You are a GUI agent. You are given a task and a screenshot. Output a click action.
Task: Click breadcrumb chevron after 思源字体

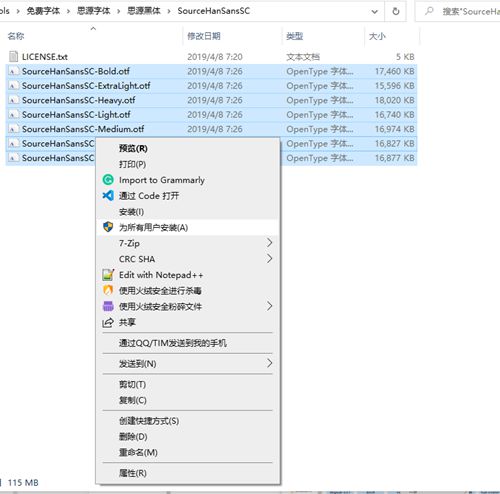point(119,11)
